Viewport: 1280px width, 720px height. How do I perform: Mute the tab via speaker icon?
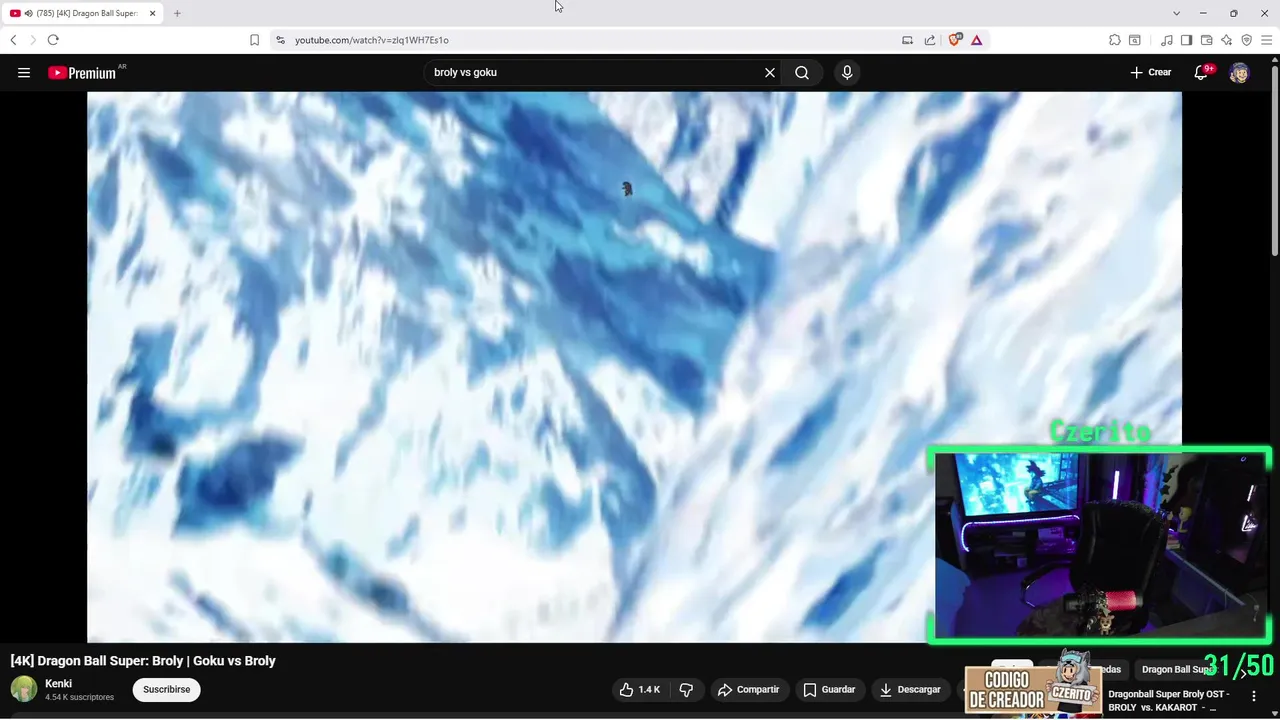pyautogui.click(x=28, y=13)
